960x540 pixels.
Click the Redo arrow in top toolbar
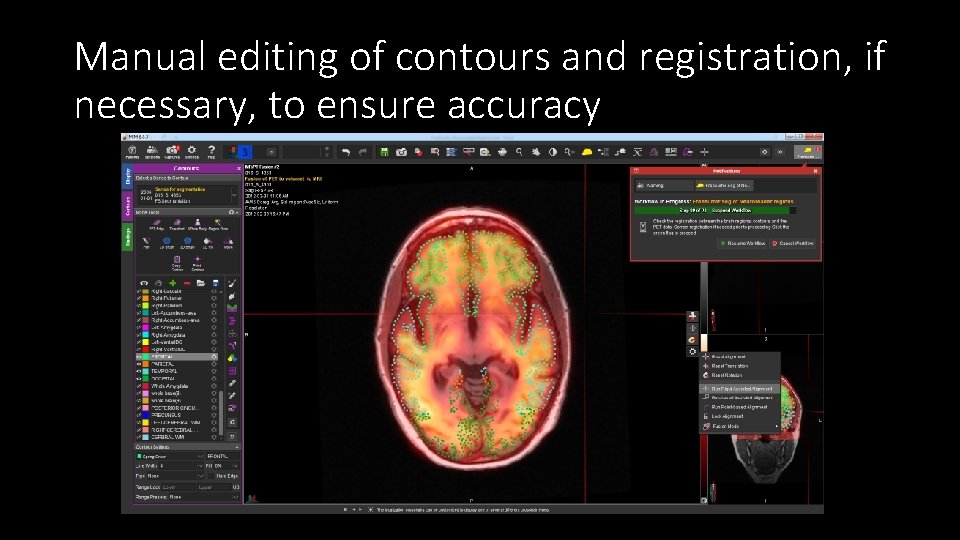(362, 152)
